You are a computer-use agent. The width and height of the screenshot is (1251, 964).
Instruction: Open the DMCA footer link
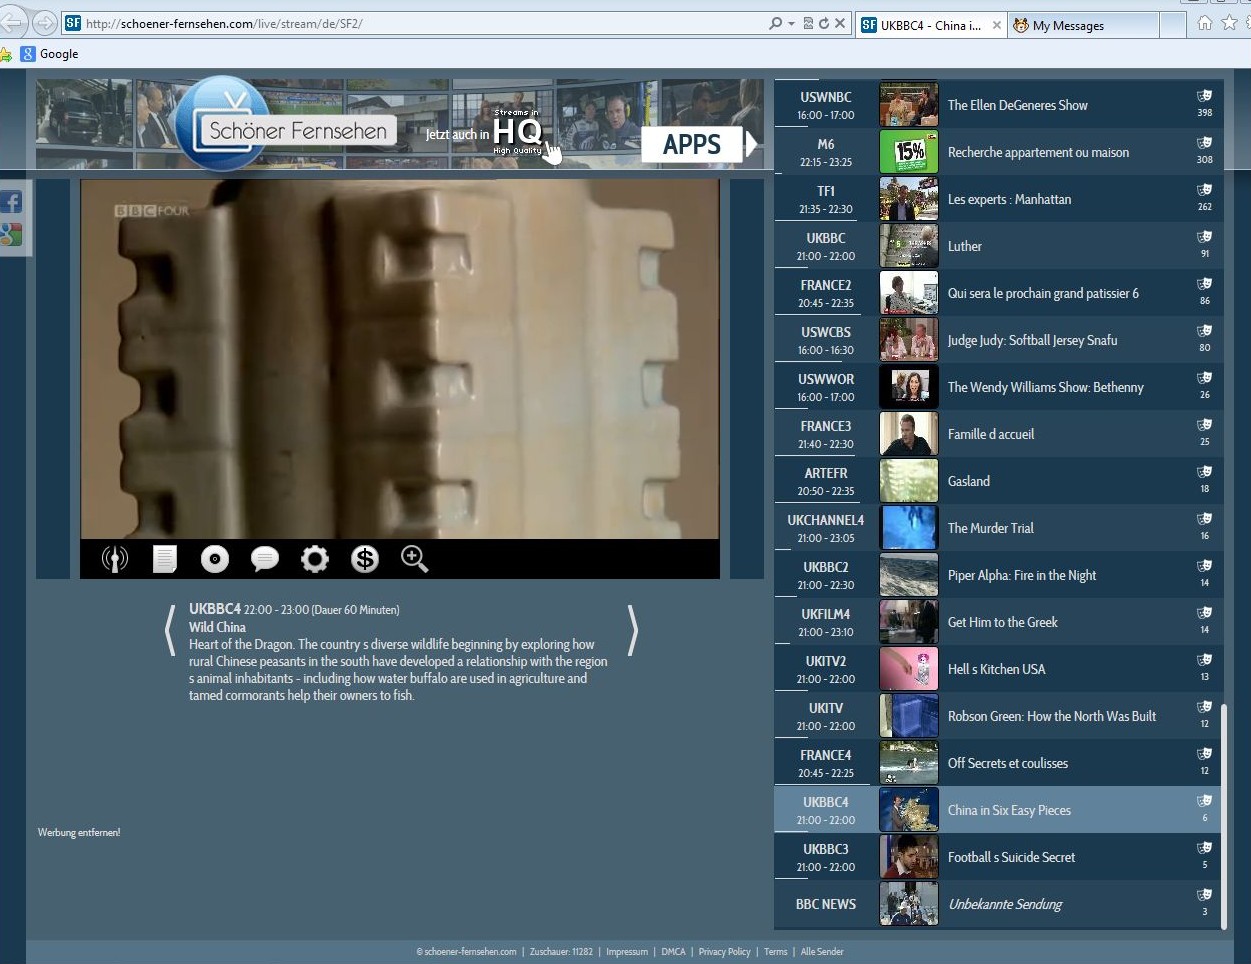(x=673, y=951)
